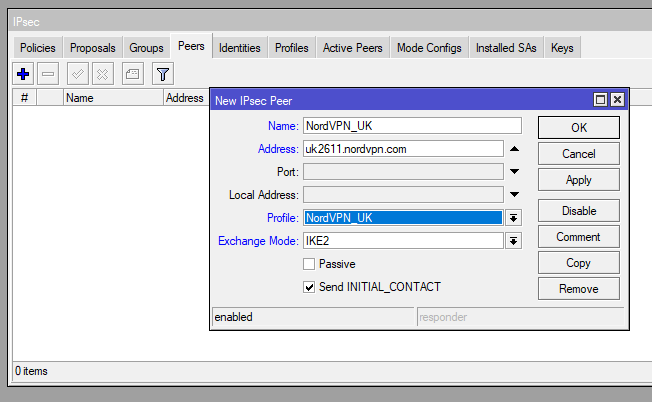The image size is (652, 402).
Task: Uncheck Send INITIAL_CONTACT checkbox
Action: click(309, 287)
